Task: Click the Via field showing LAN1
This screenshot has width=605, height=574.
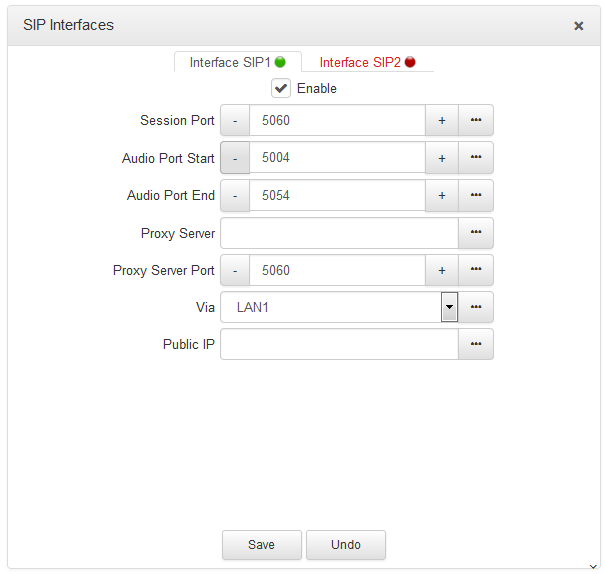Action: [331, 307]
